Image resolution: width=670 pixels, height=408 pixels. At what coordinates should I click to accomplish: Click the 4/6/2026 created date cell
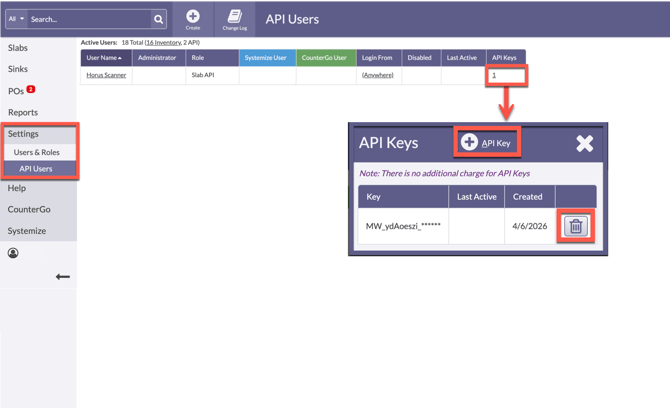click(530, 226)
